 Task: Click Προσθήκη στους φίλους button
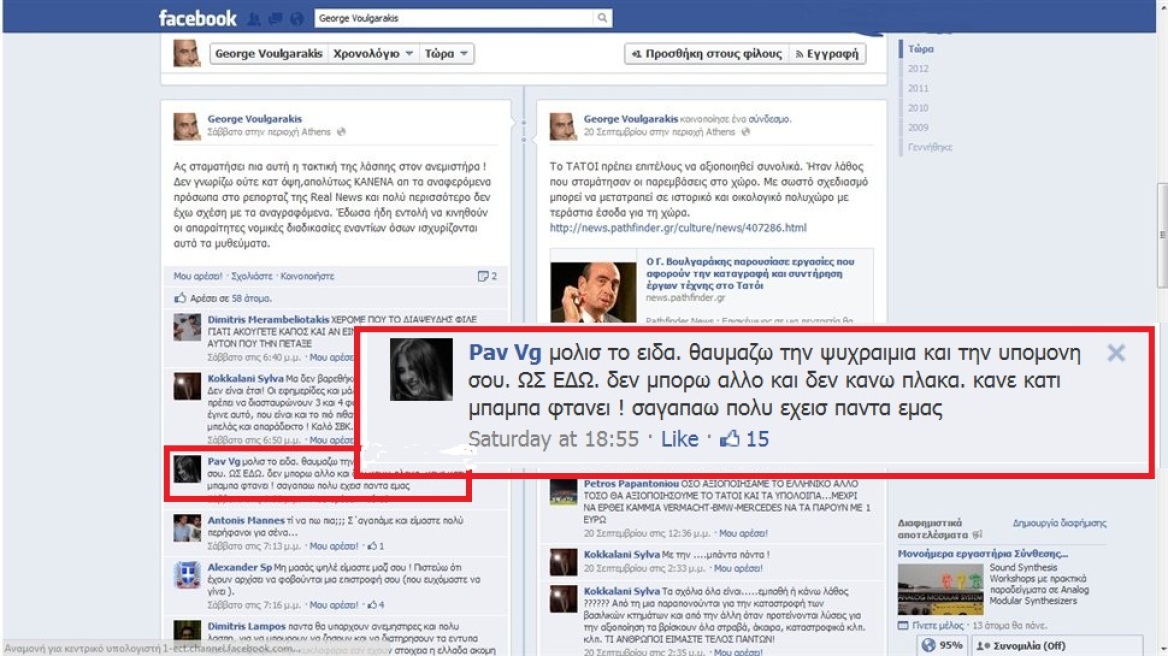pos(706,54)
